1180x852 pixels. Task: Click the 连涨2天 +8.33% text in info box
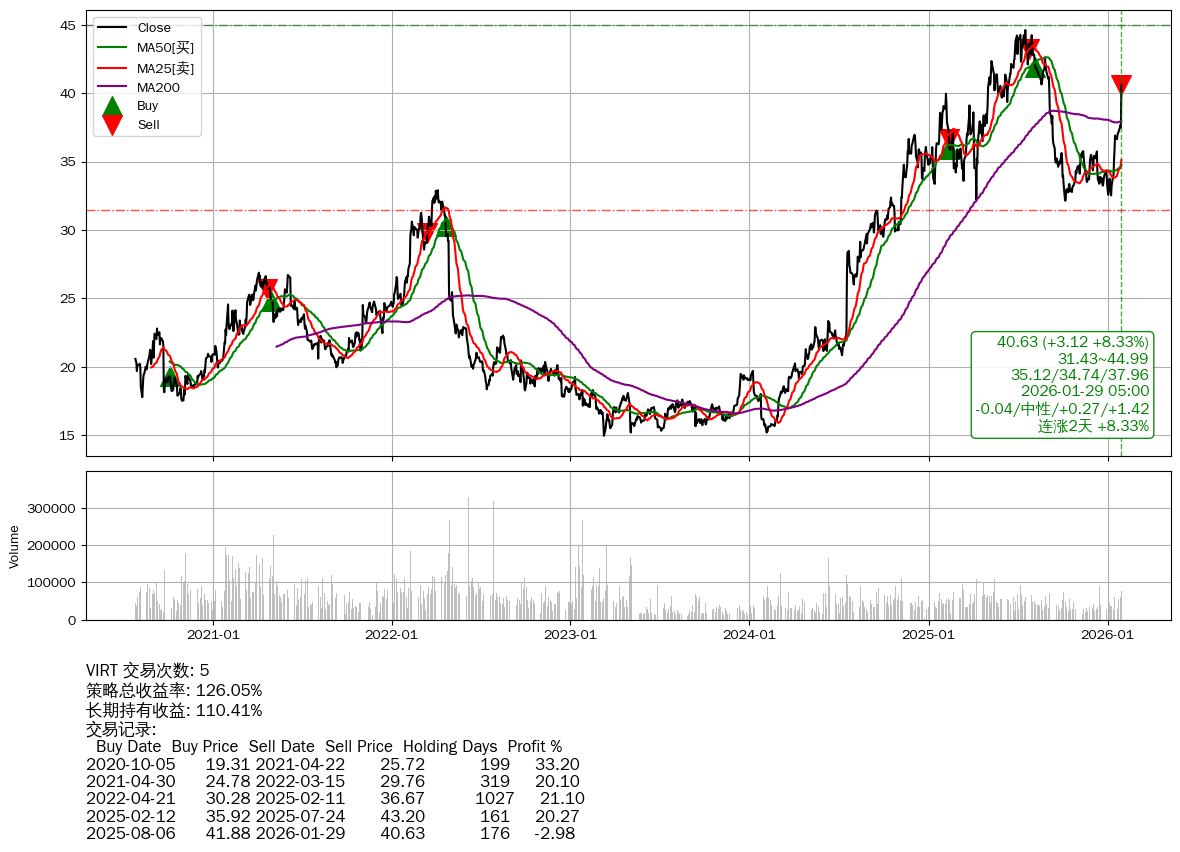tap(1093, 426)
